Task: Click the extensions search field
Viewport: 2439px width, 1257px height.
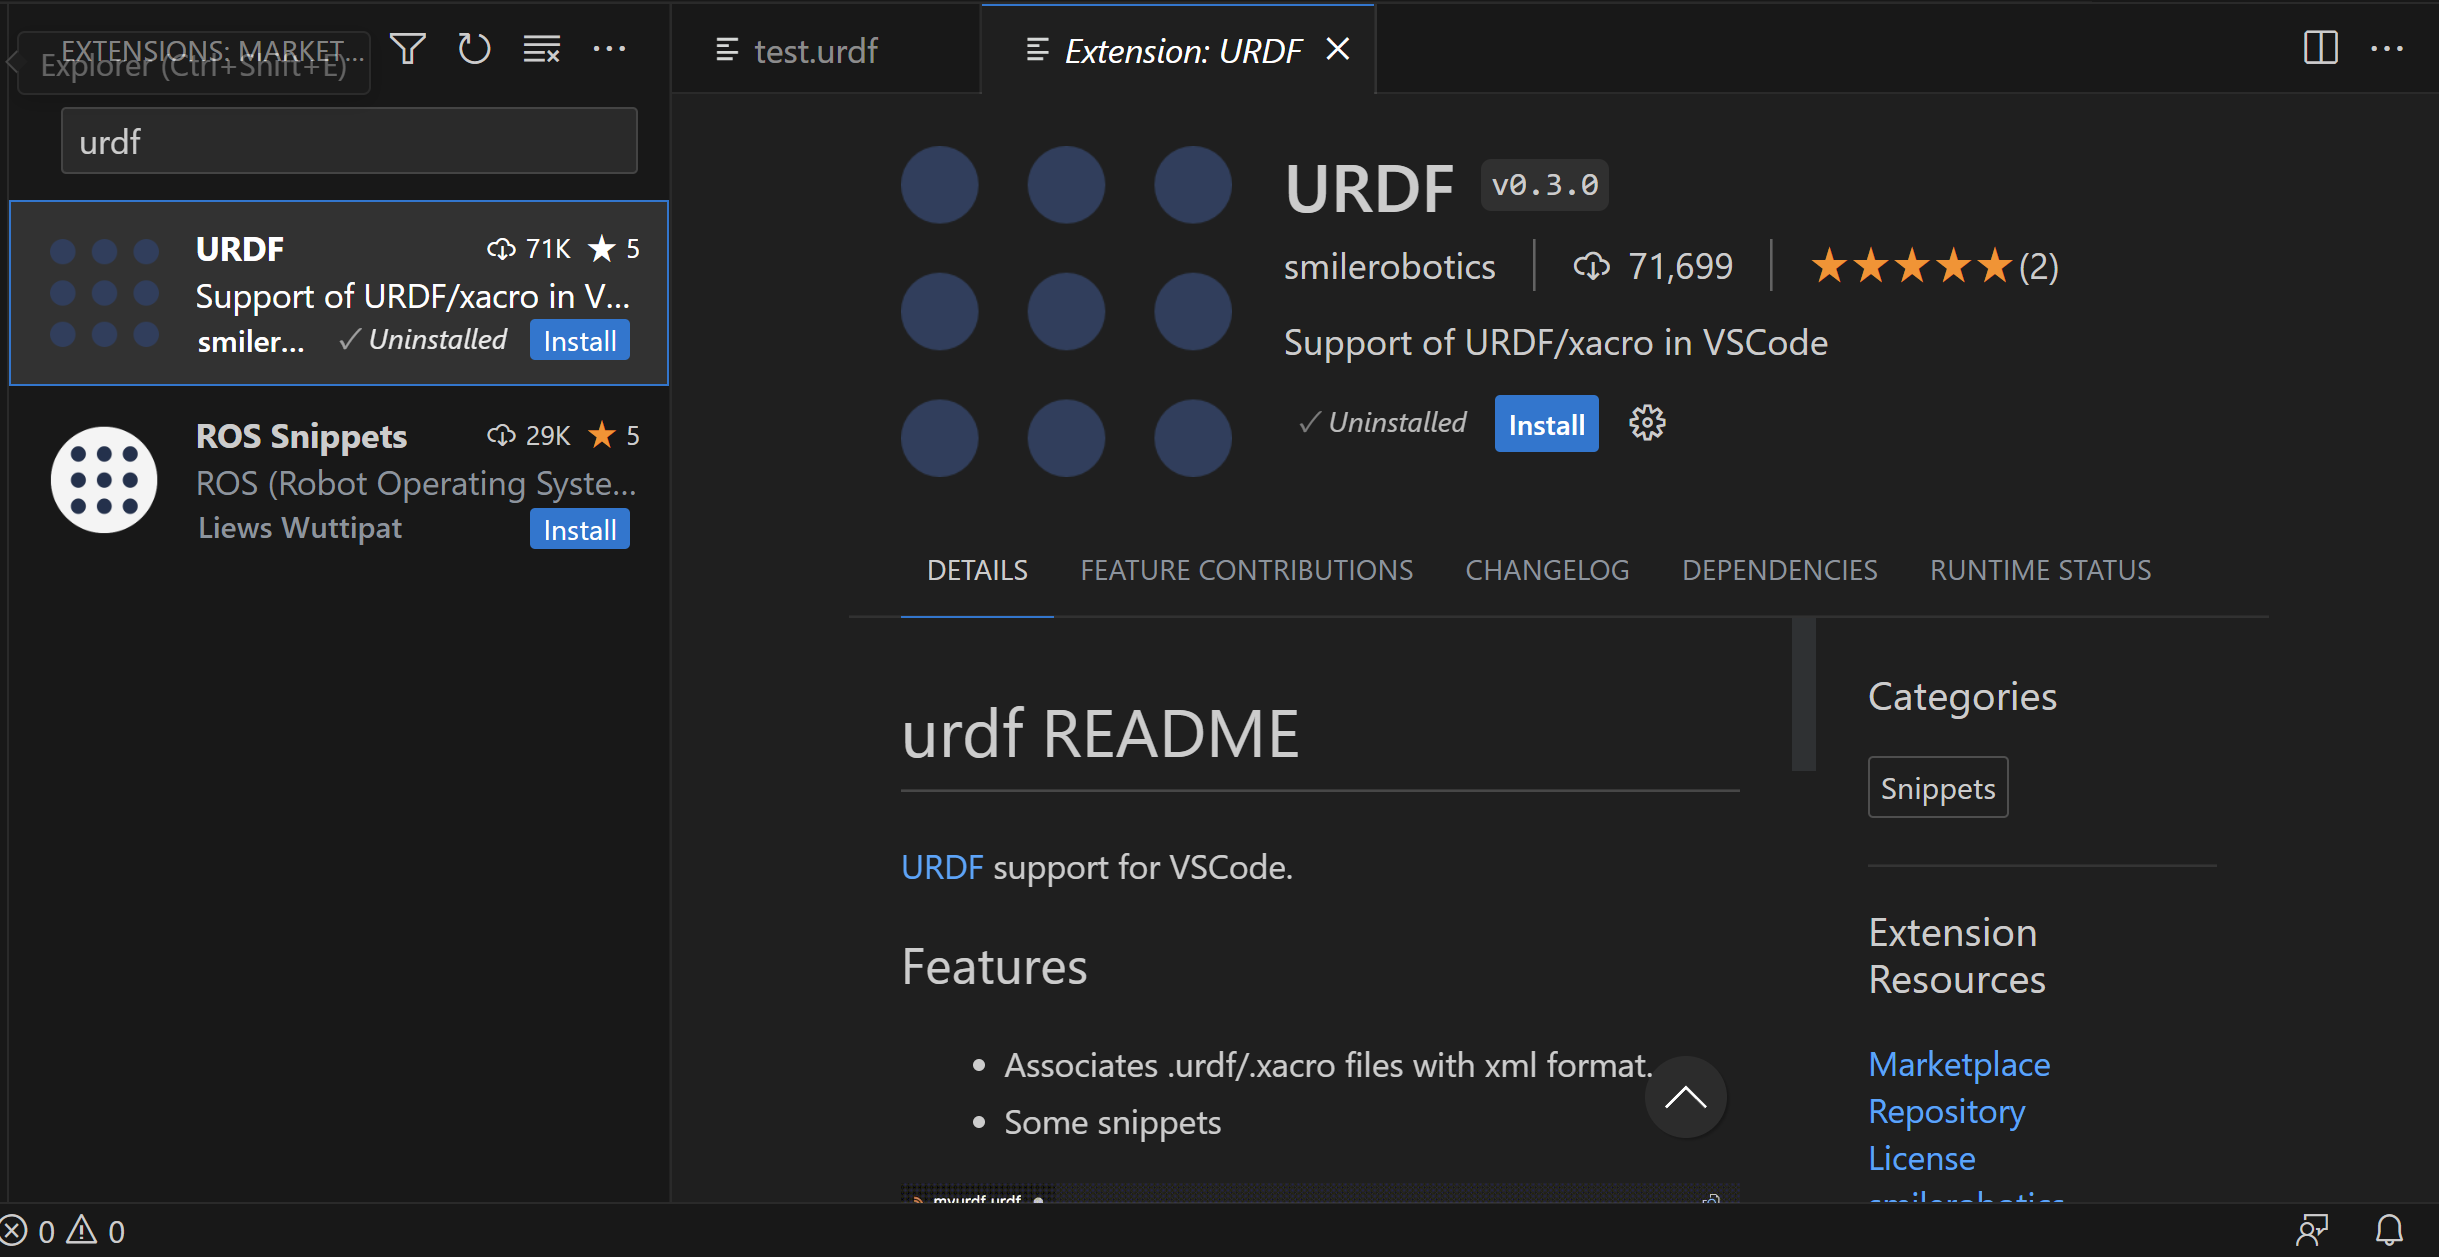Action: pyautogui.click(x=349, y=142)
